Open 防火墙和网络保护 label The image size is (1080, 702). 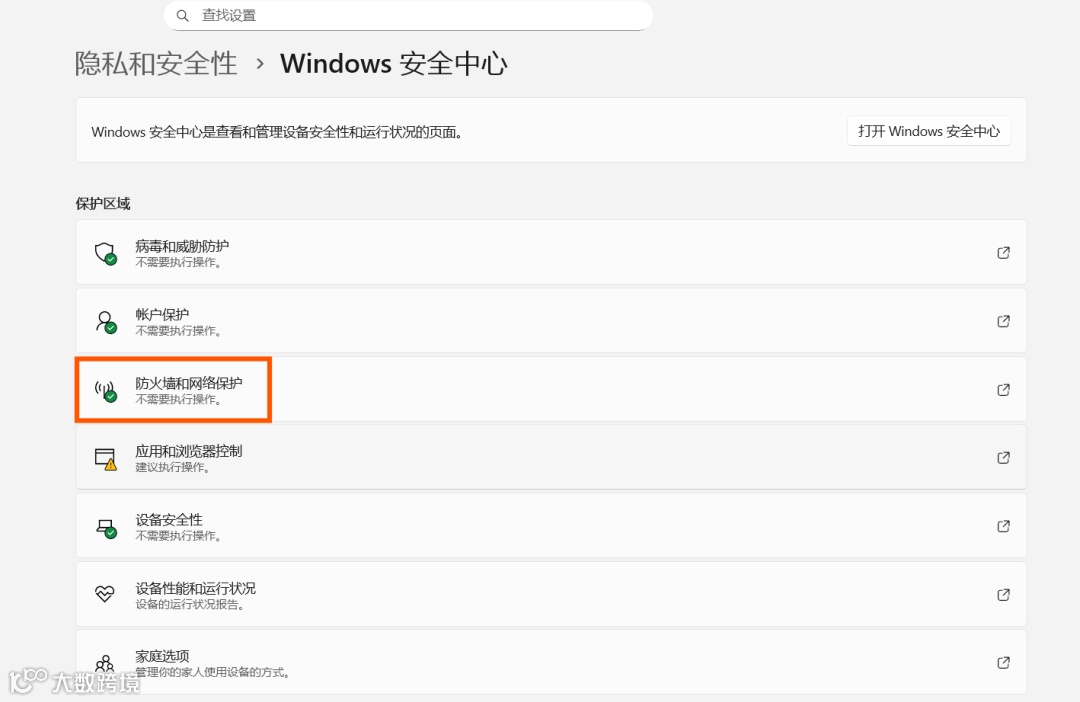[x=189, y=383]
